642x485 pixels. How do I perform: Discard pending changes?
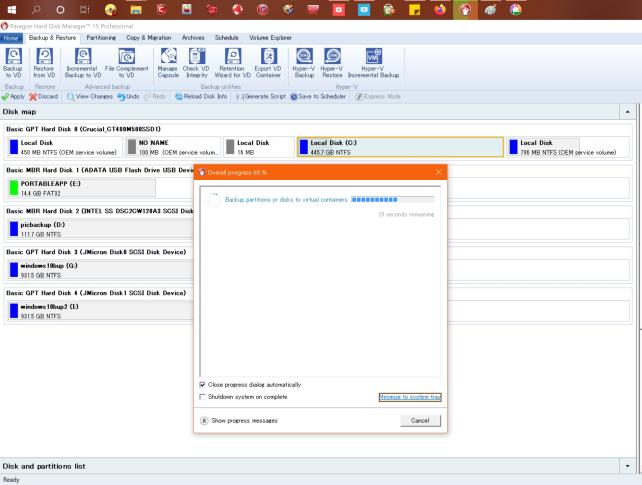point(43,97)
